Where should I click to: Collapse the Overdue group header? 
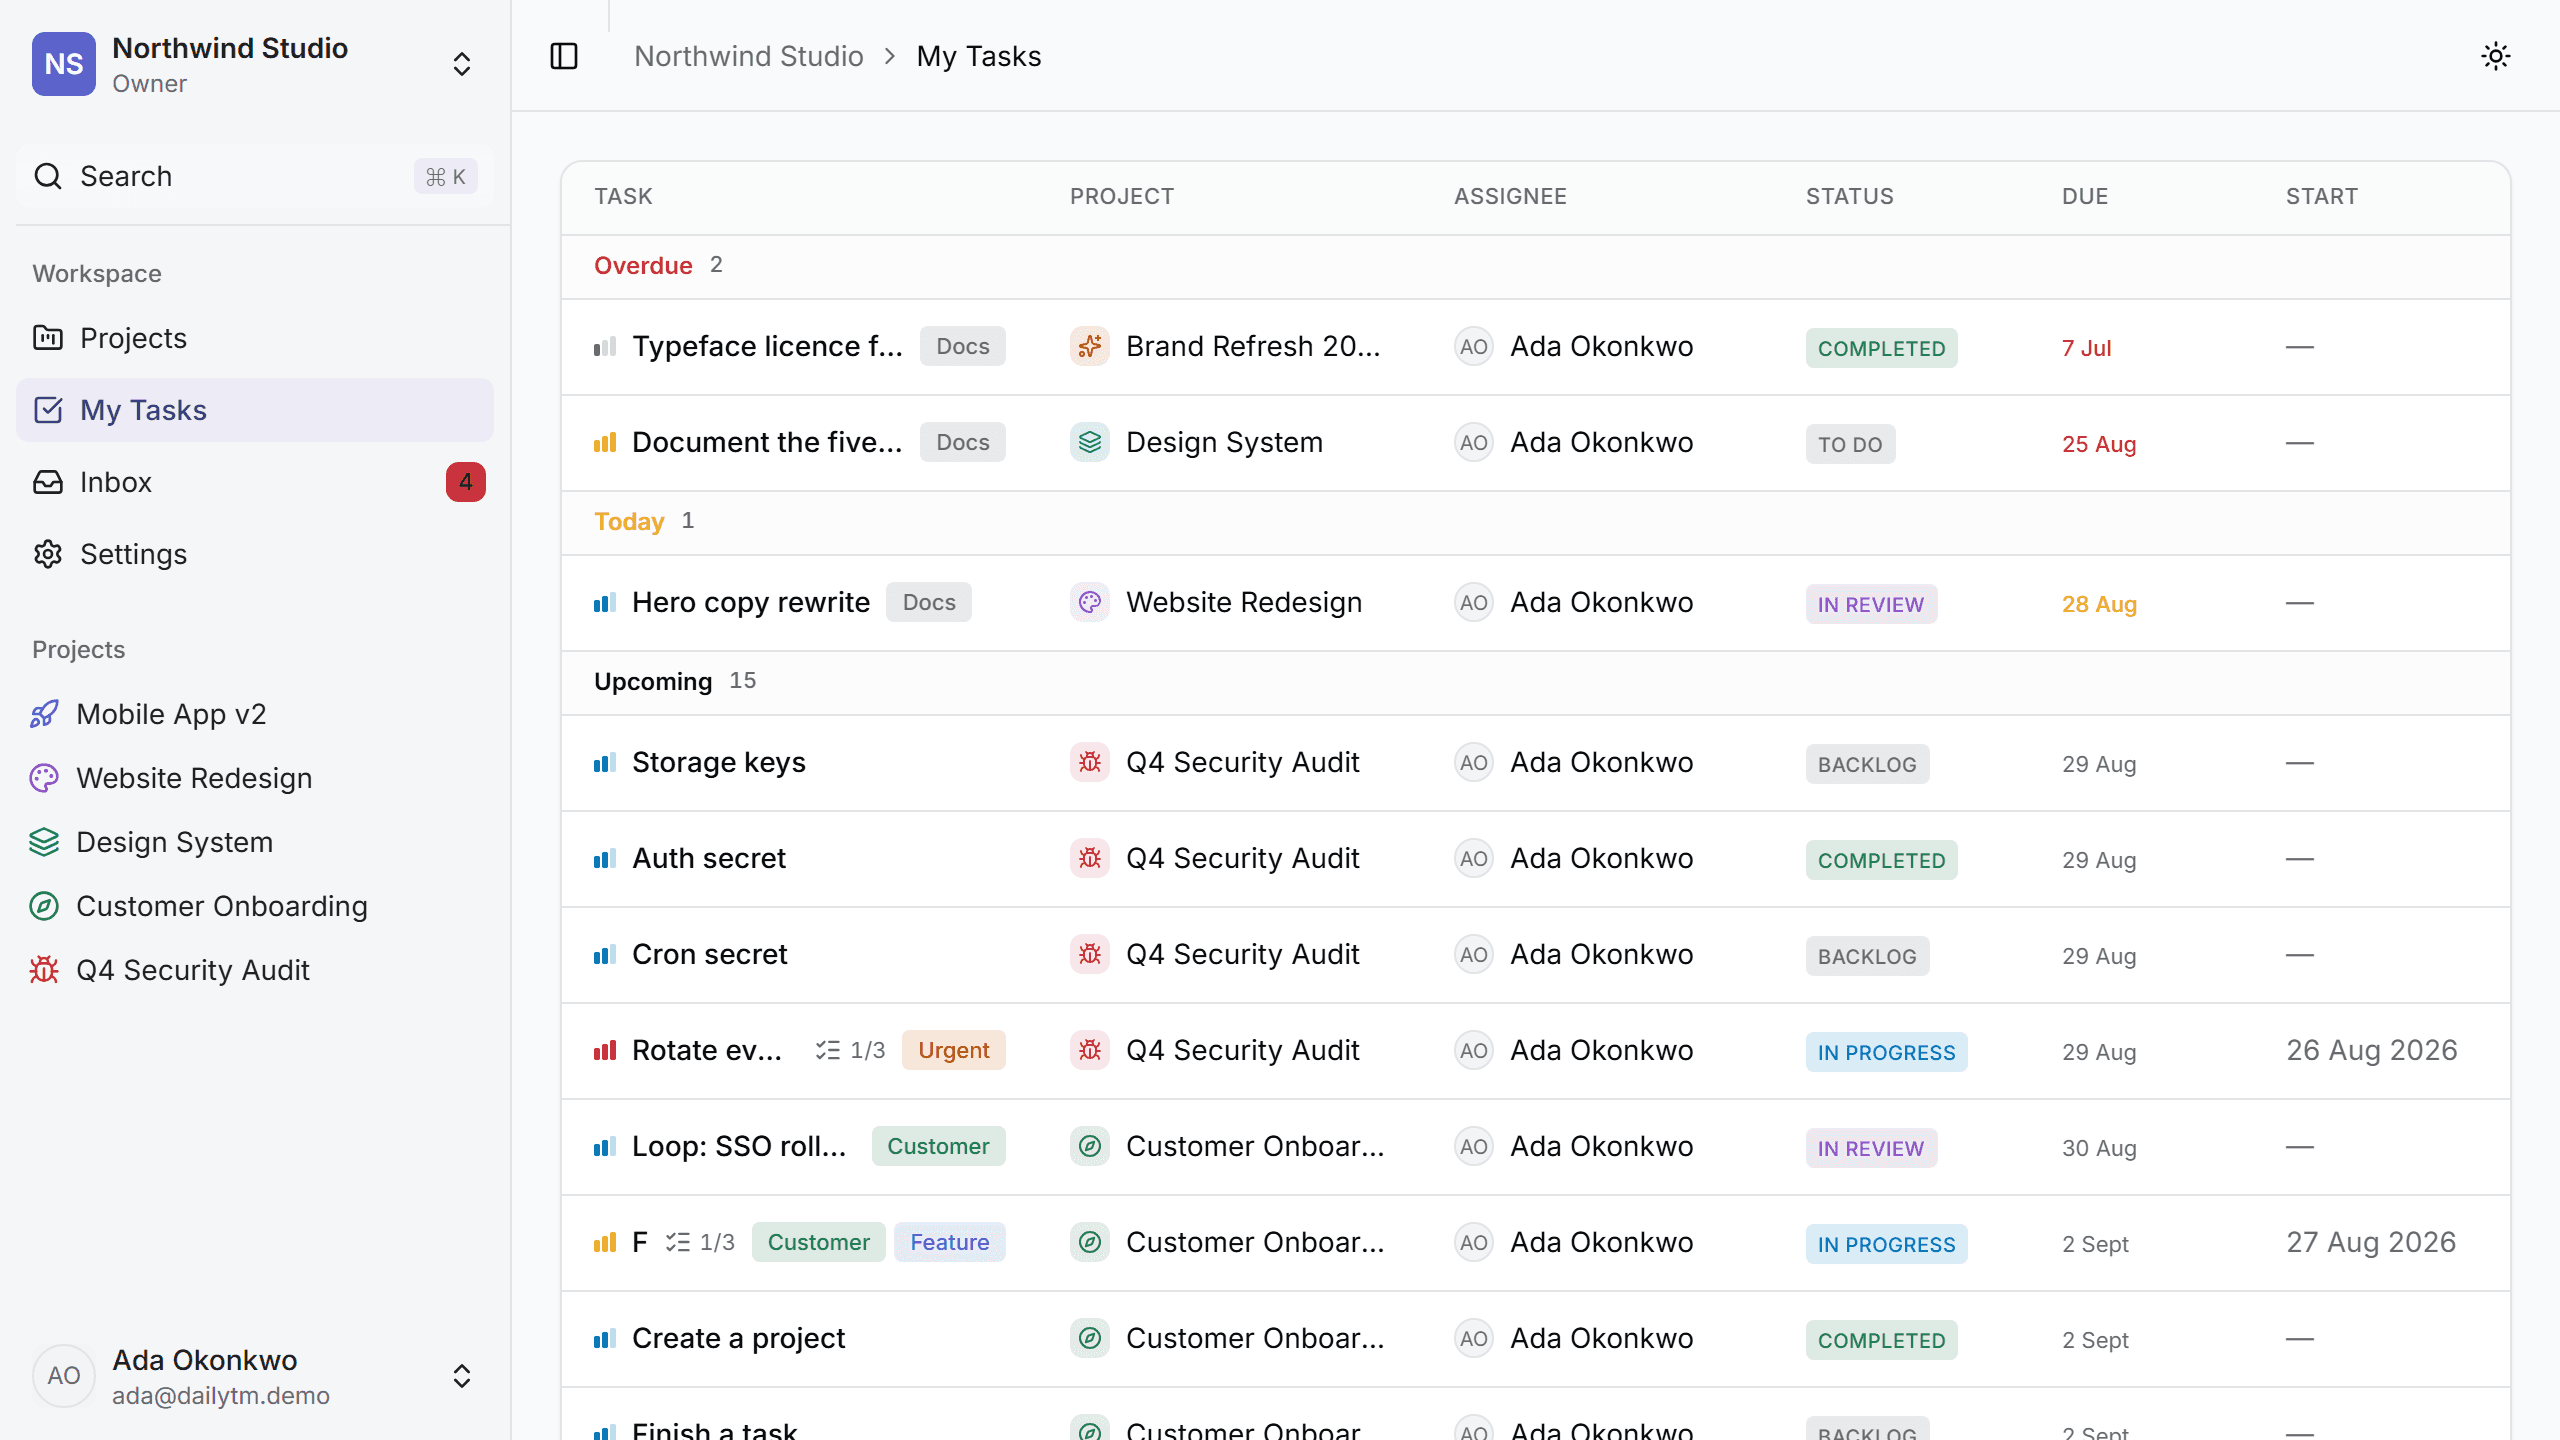tap(1536, 266)
